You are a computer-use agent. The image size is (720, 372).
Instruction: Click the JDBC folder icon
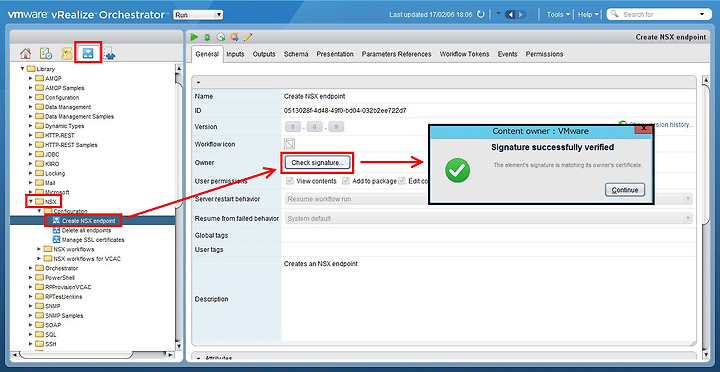[x=39, y=154]
